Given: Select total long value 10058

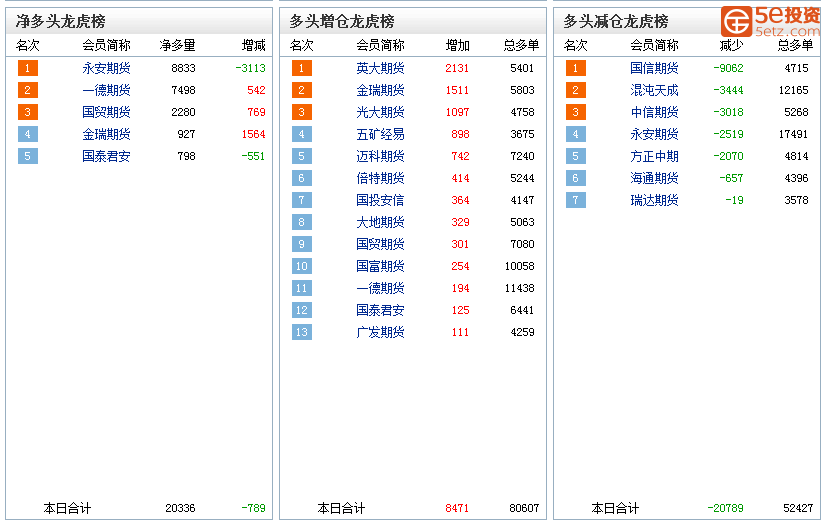Looking at the screenshot, I should point(520,266).
